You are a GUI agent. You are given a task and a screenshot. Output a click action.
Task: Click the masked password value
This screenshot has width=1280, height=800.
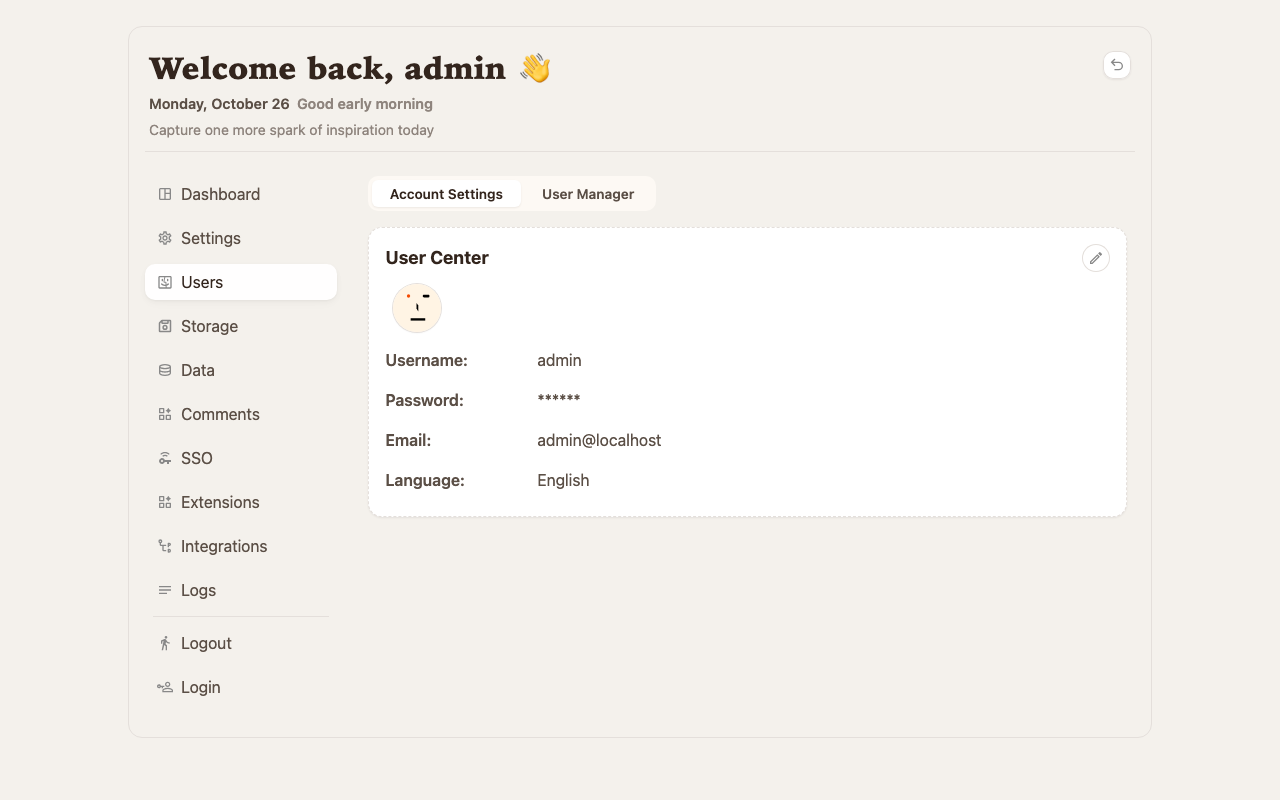(x=559, y=400)
